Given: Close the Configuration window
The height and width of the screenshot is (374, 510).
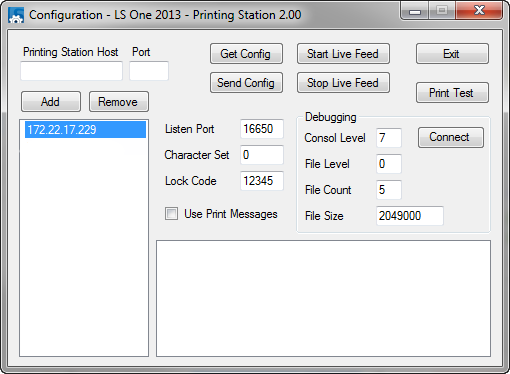Looking at the screenshot, I should (479, 11).
